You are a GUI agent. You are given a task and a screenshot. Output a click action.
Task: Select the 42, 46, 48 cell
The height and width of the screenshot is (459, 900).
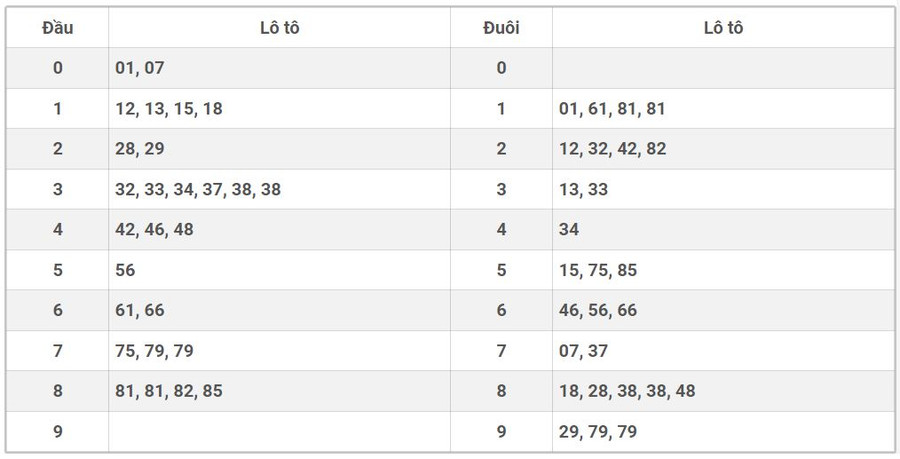(155, 230)
